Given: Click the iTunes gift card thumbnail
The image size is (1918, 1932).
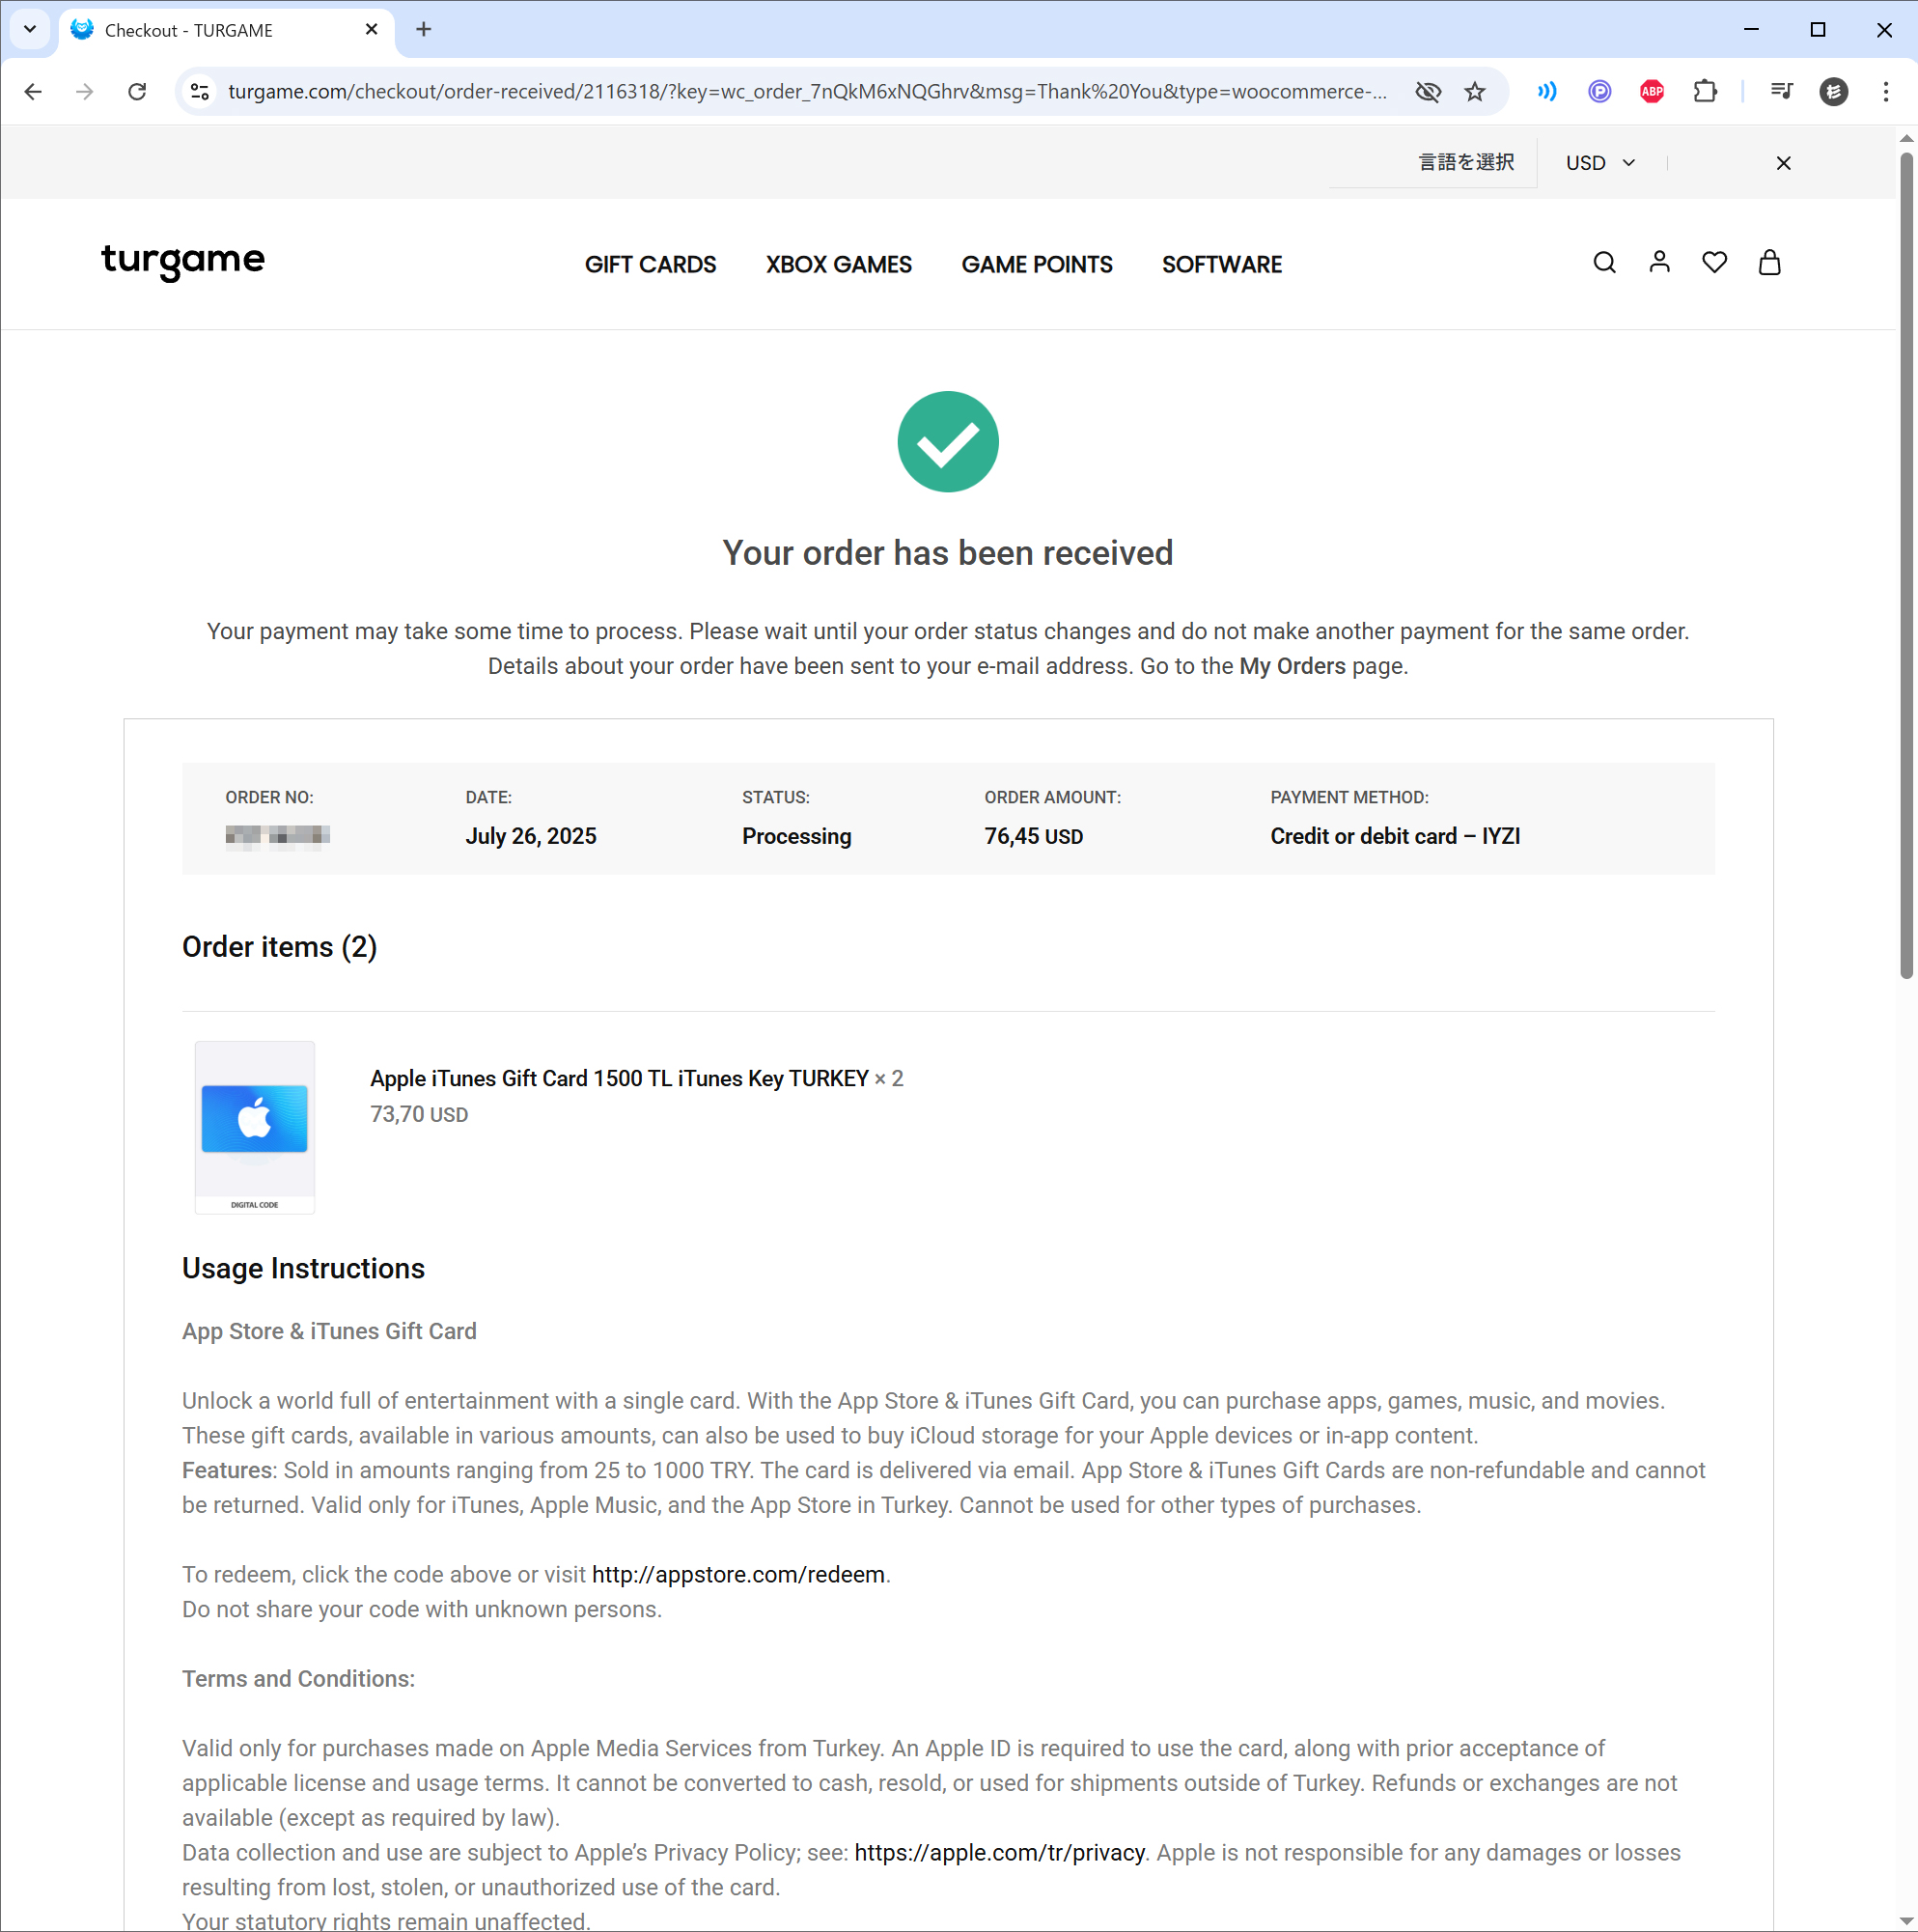Looking at the screenshot, I should tap(254, 1127).
